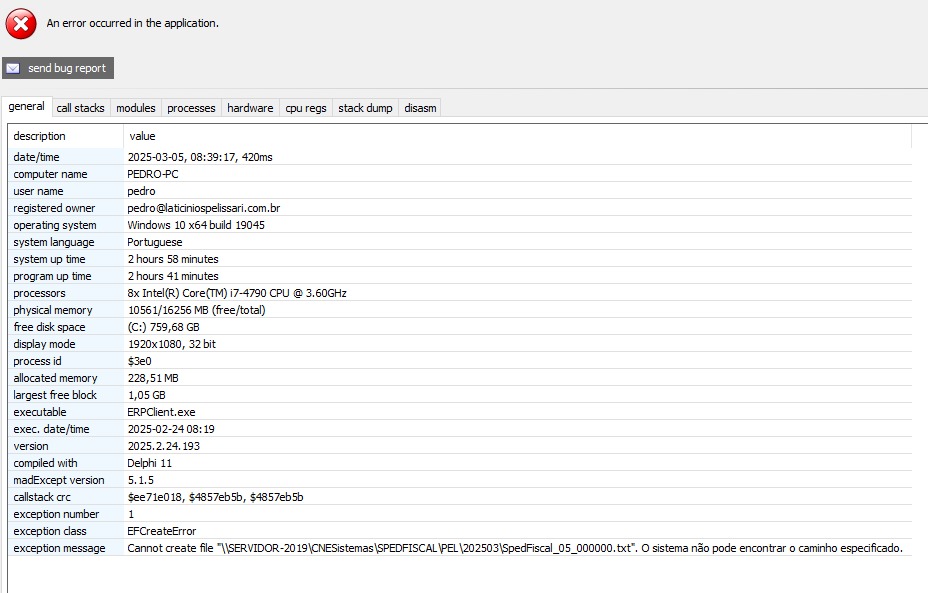
Task: Click the red error X icon
Action: pos(21,23)
